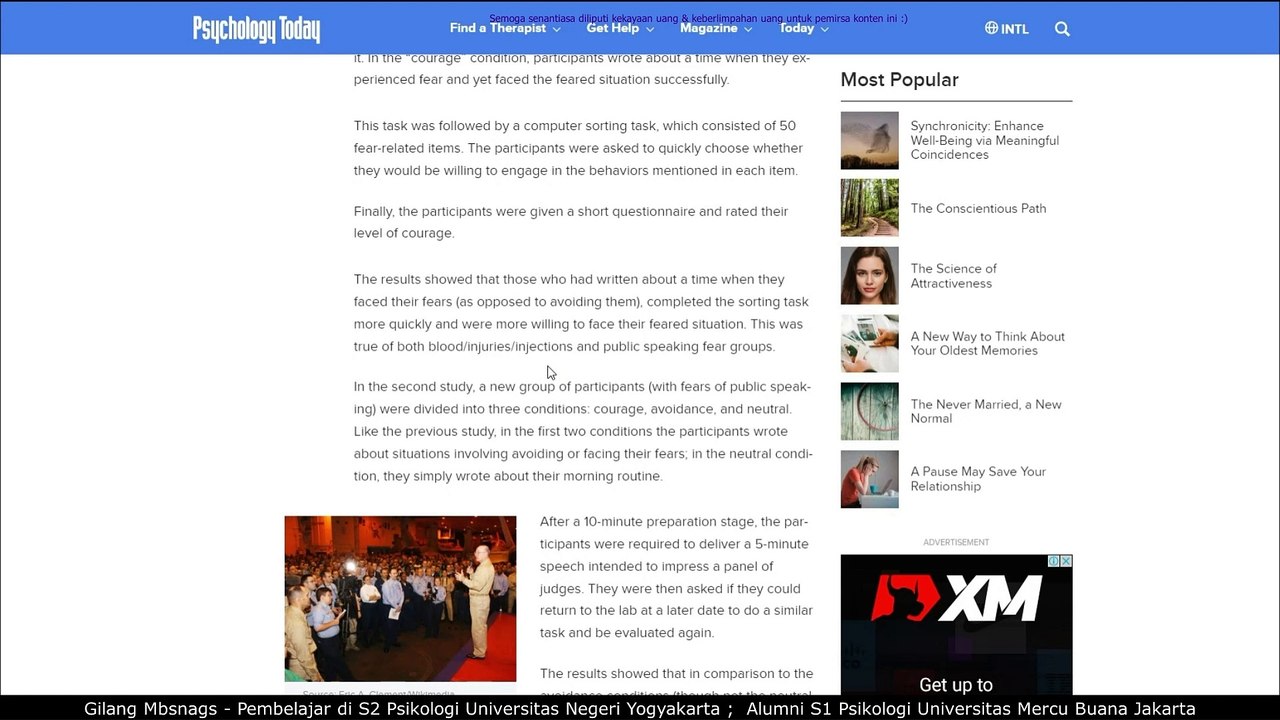Click paragraph starting "This task was followed"

point(578,148)
